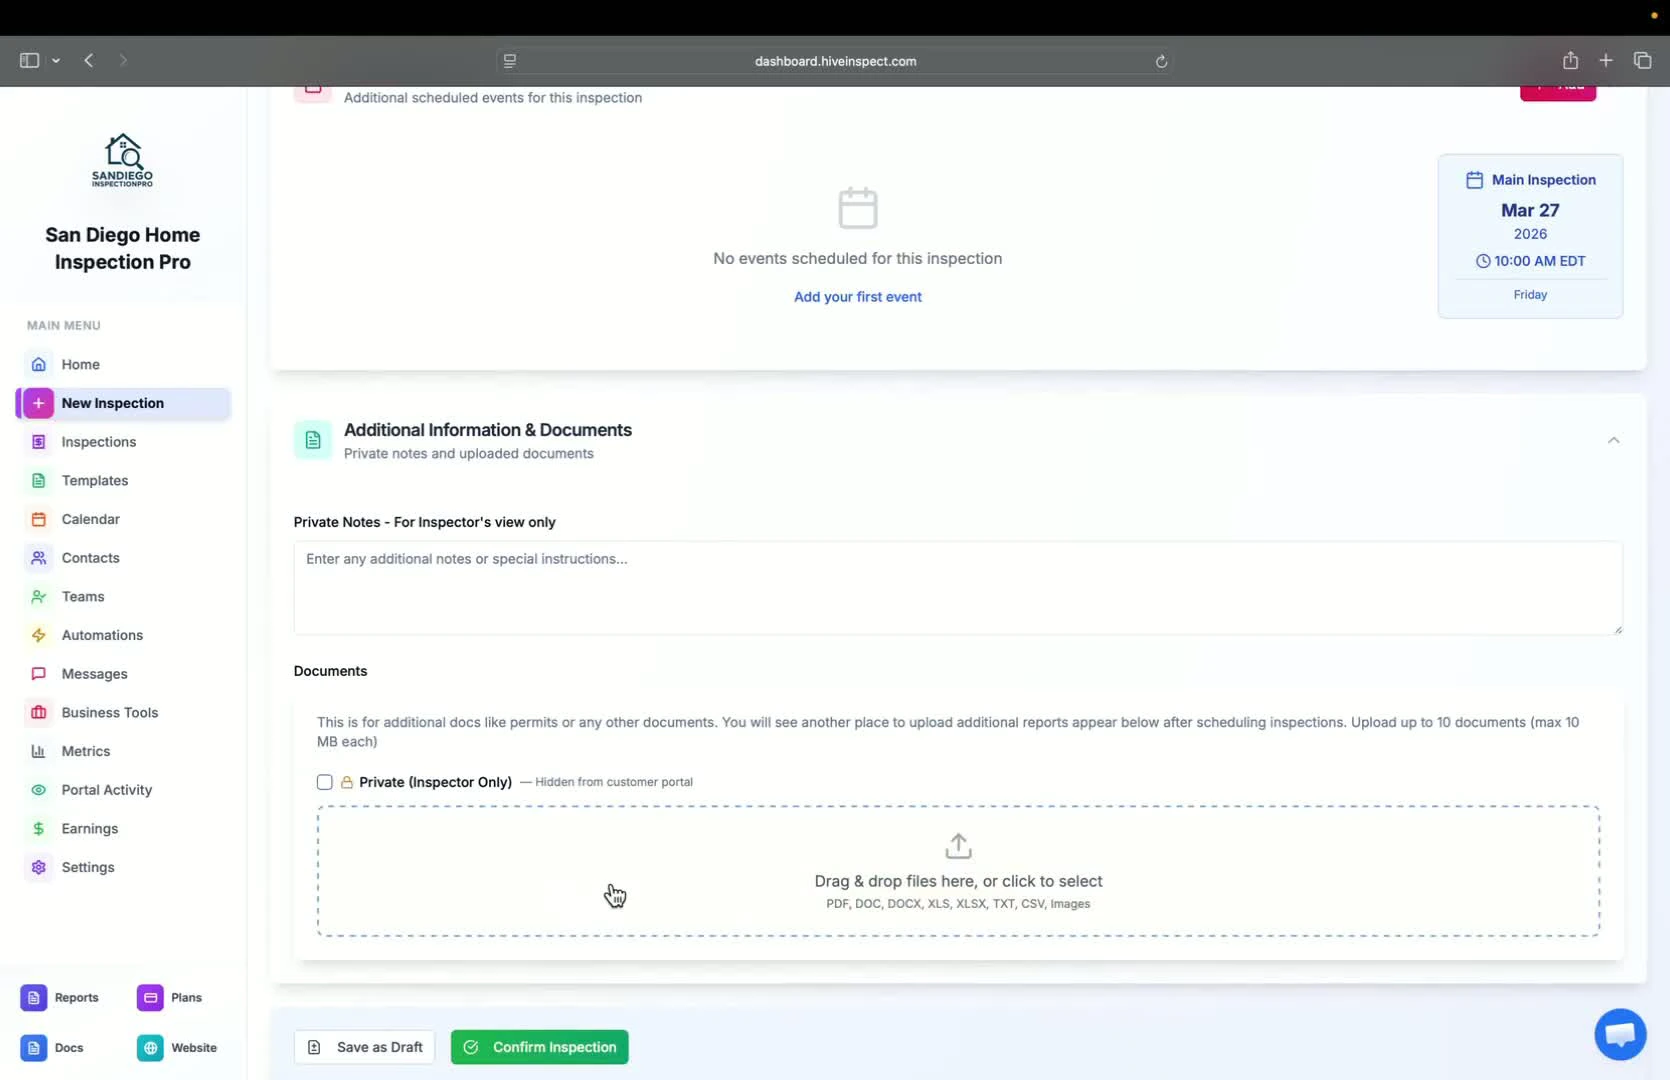Click the Contacts people icon
The height and width of the screenshot is (1080, 1670).
38,558
